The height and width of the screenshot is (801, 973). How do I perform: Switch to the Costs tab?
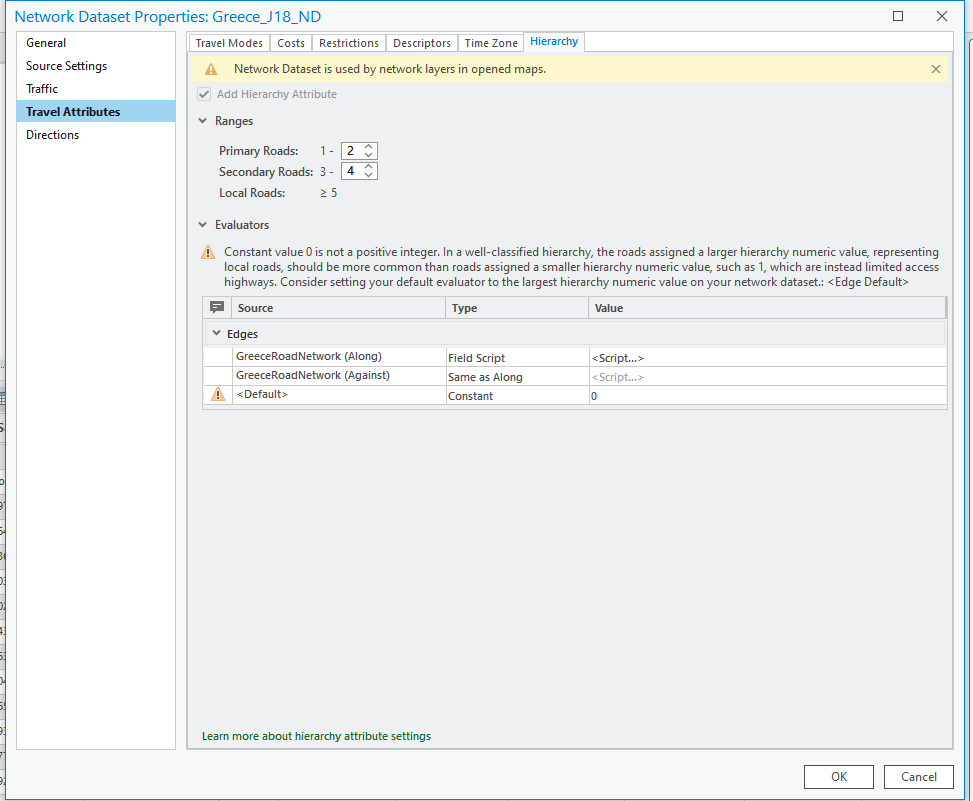[290, 43]
